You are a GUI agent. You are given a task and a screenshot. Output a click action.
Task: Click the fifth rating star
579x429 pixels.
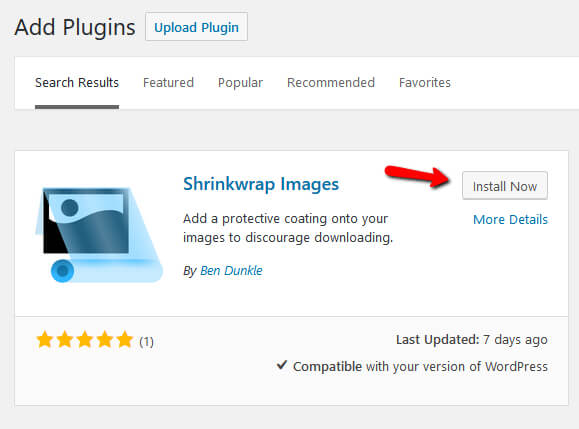(125, 340)
